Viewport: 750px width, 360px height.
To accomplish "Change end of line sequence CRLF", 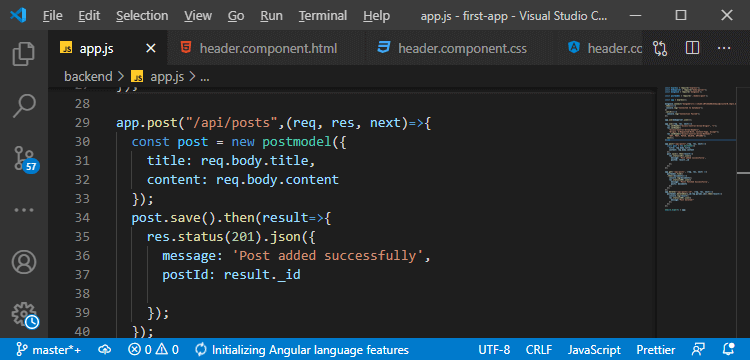I will coord(539,349).
